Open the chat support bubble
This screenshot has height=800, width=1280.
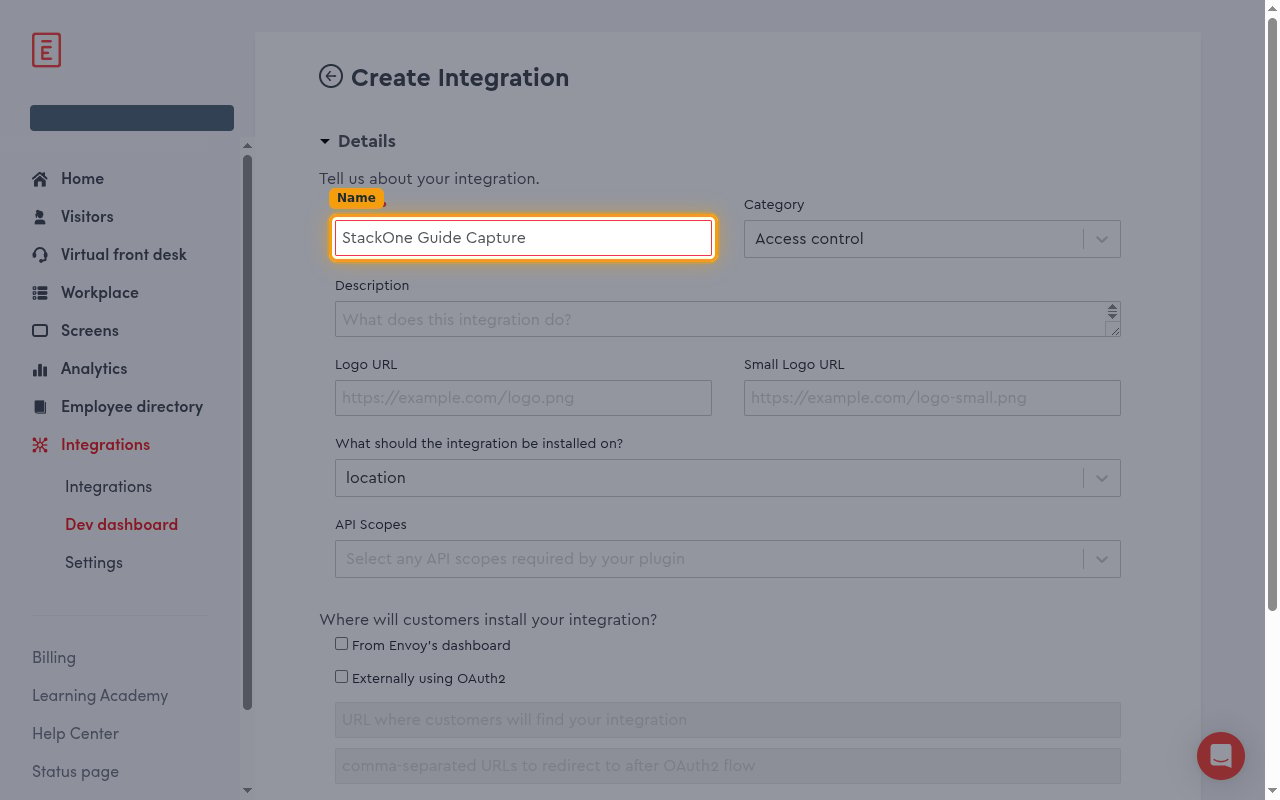click(1221, 755)
